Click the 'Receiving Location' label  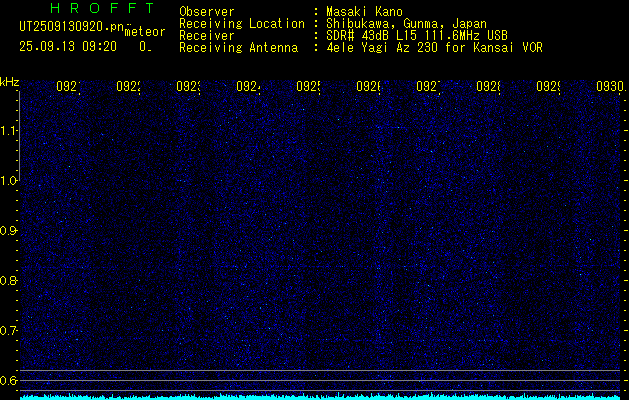[242, 24]
